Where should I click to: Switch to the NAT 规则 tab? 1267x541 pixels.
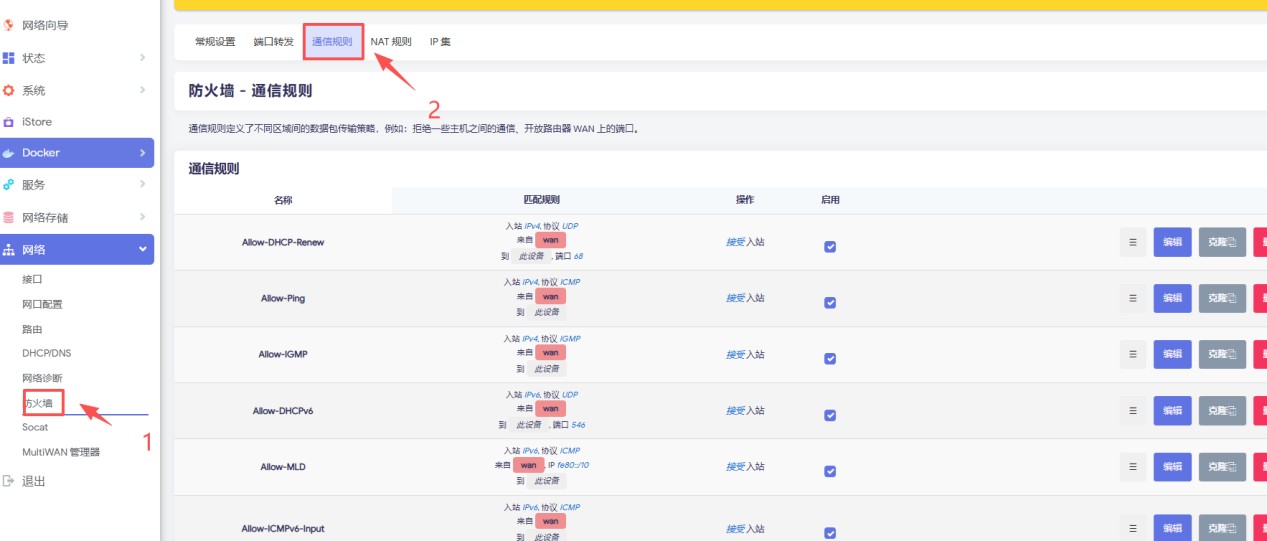(390, 42)
